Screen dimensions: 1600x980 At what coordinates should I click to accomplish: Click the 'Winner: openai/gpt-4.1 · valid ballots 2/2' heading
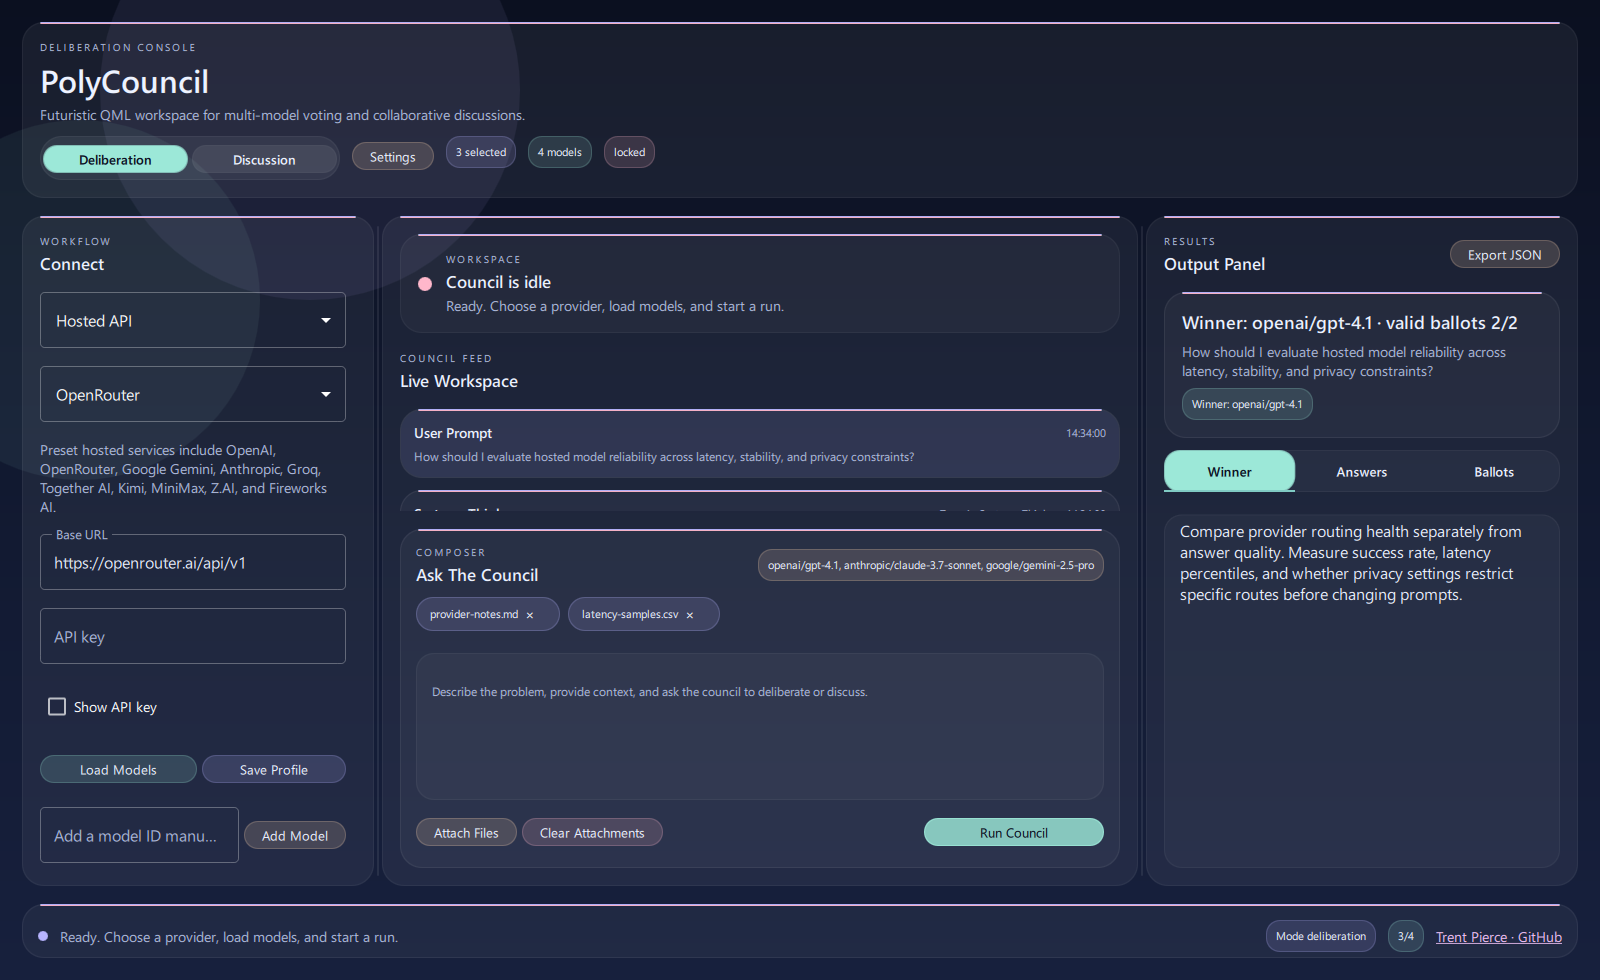point(1350,323)
